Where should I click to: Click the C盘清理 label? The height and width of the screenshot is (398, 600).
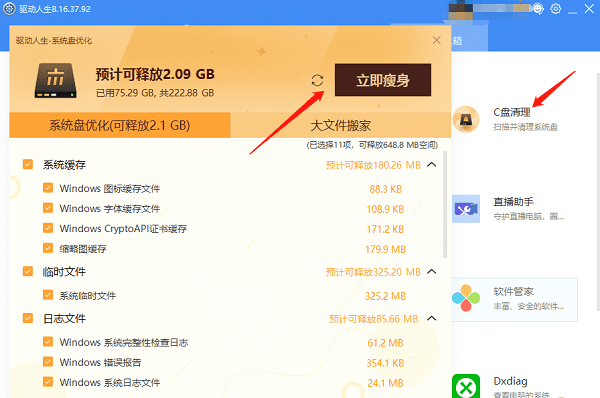pos(512,113)
